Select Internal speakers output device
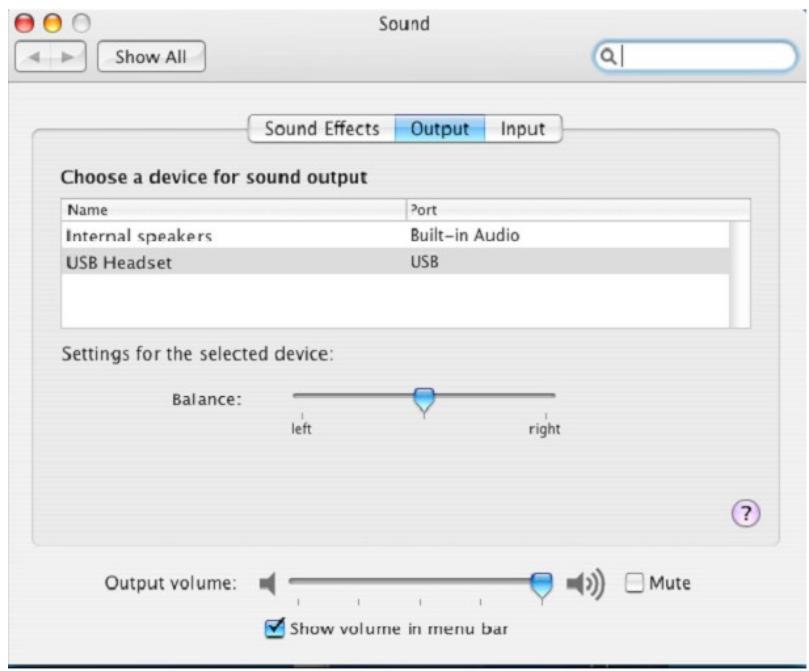 click(x=139, y=236)
